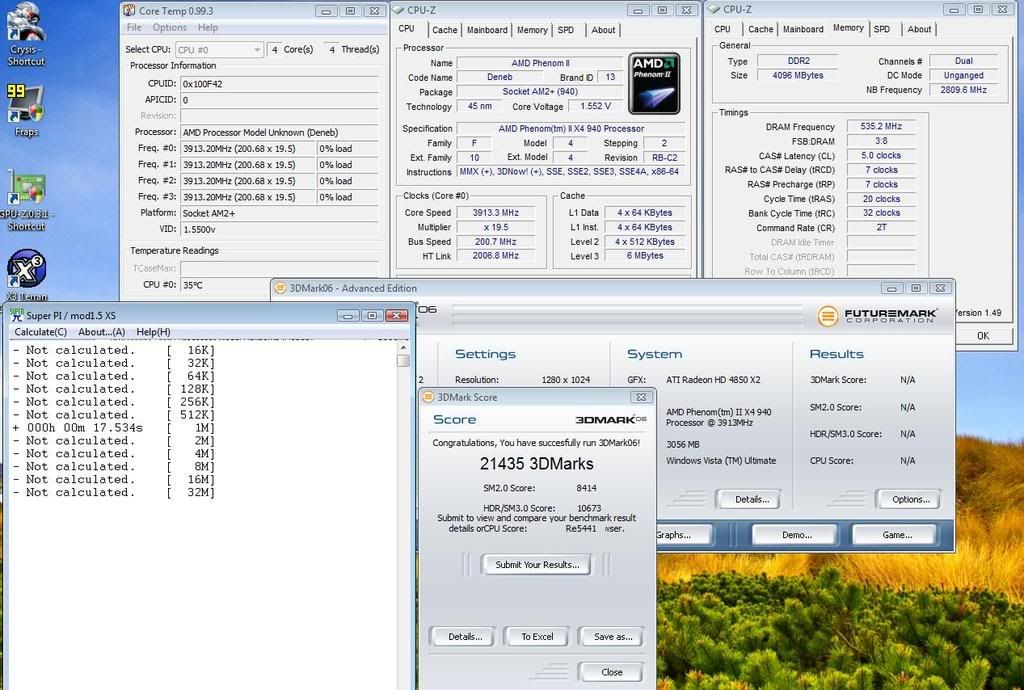The image size is (1024, 690).
Task: Open the GPU-Z 0.3.1 shortcut icon
Action: pos(25,201)
